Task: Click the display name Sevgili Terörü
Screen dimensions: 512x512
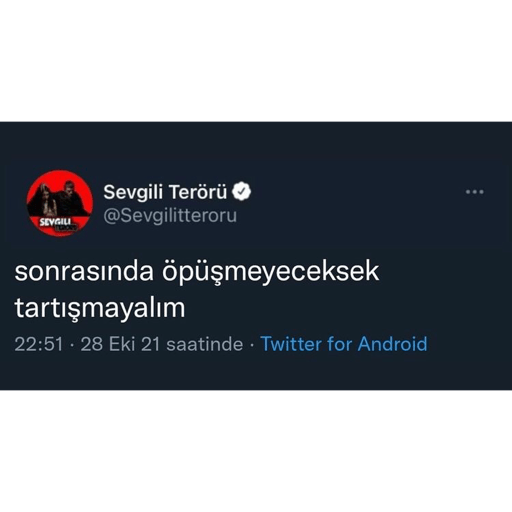Action: click(165, 192)
